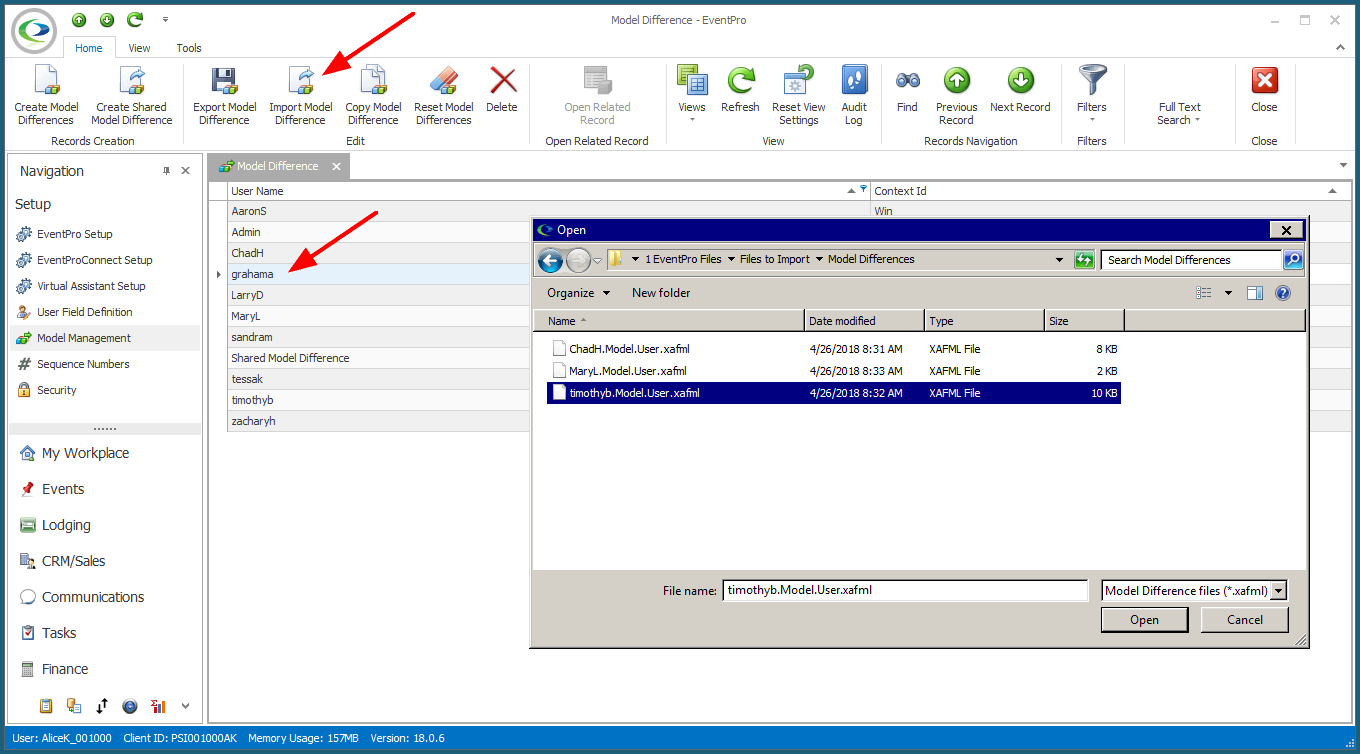Click Search Model Differences field
The width and height of the screenshot is (1360, 754).
point(1192,260)
